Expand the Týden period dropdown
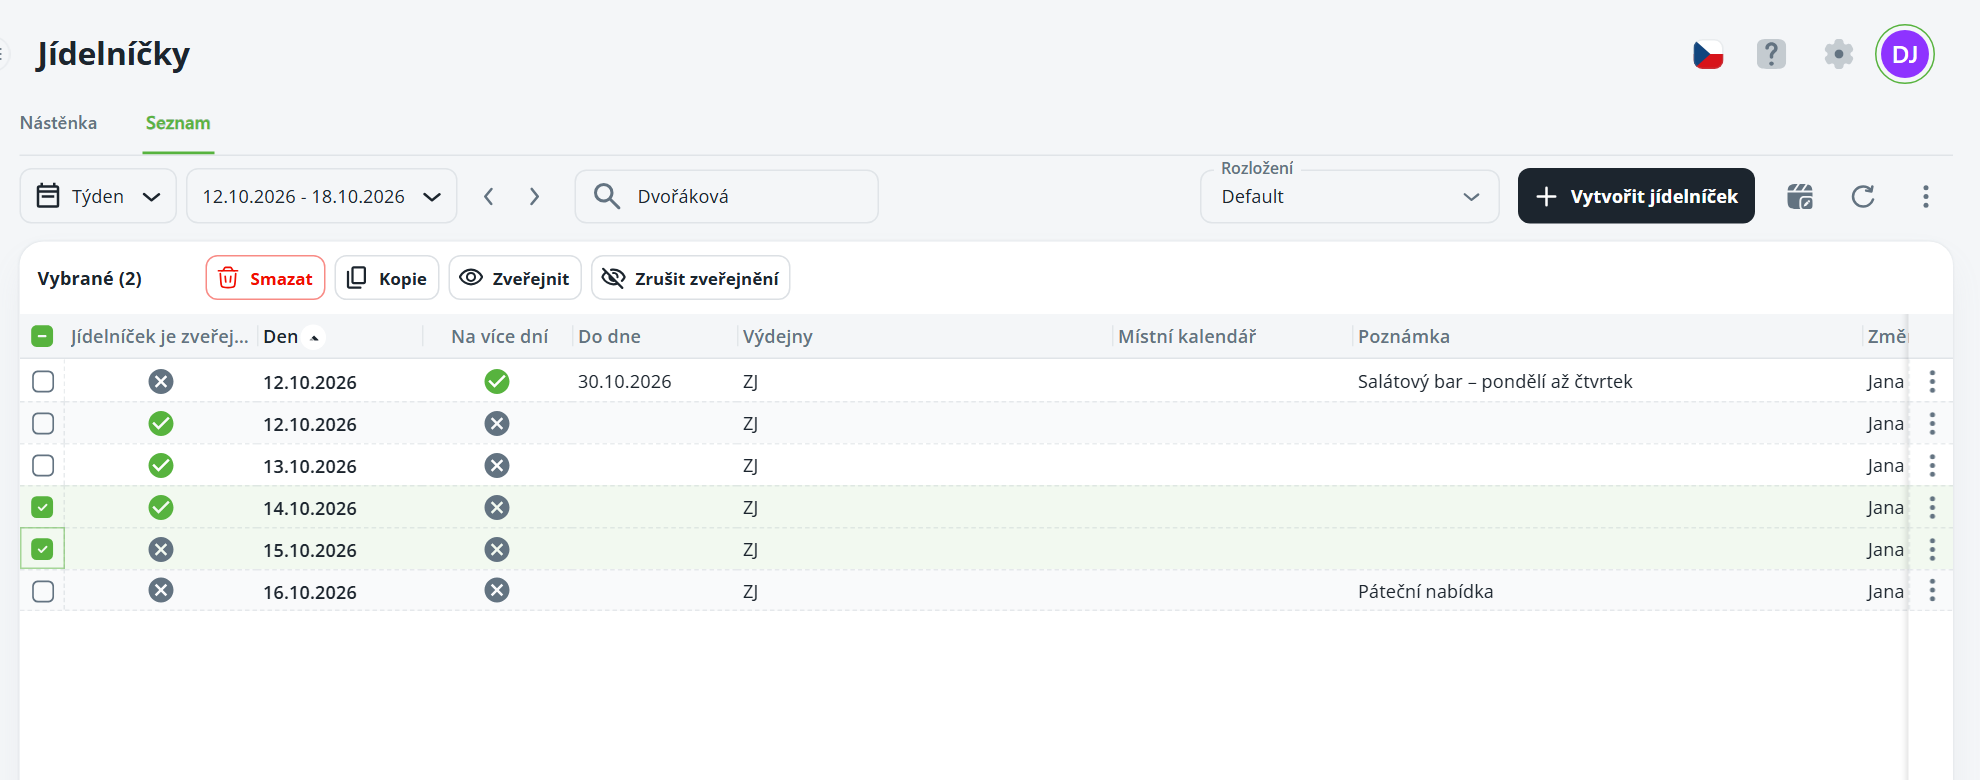Image resolution: width=1980 pixels, height=780 pixels. tap(98, 196)
